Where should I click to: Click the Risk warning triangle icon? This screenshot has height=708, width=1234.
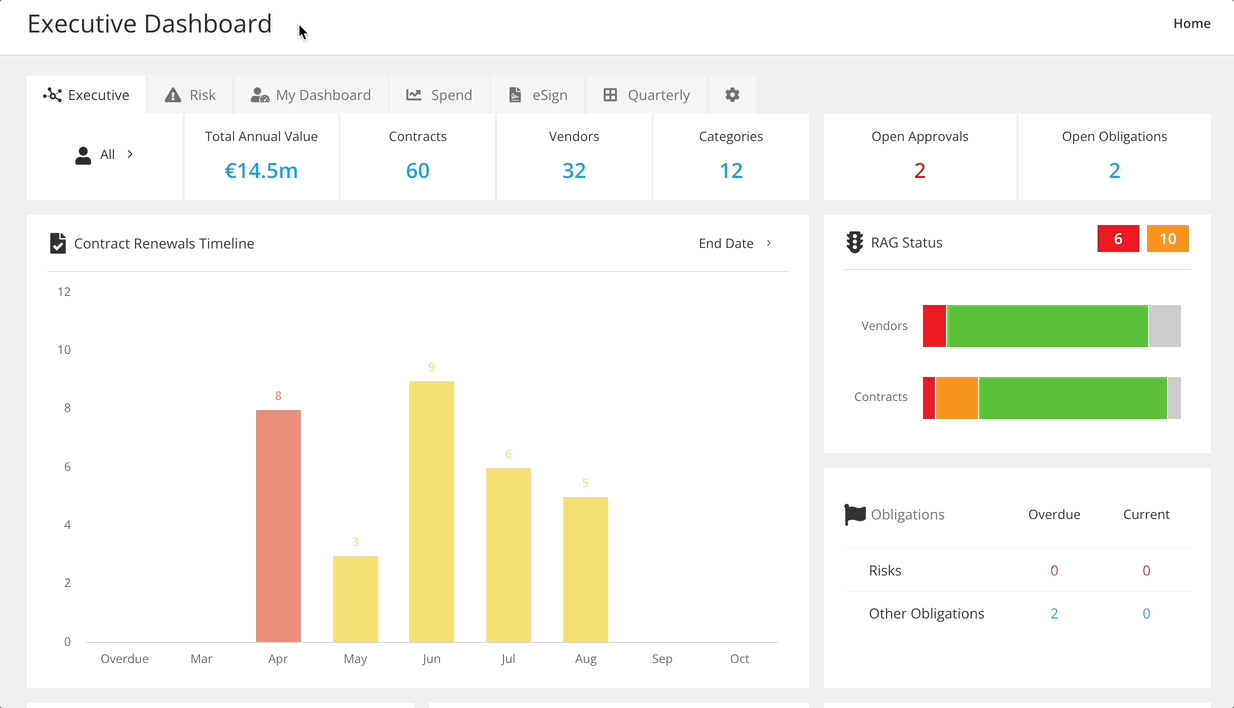173,95
